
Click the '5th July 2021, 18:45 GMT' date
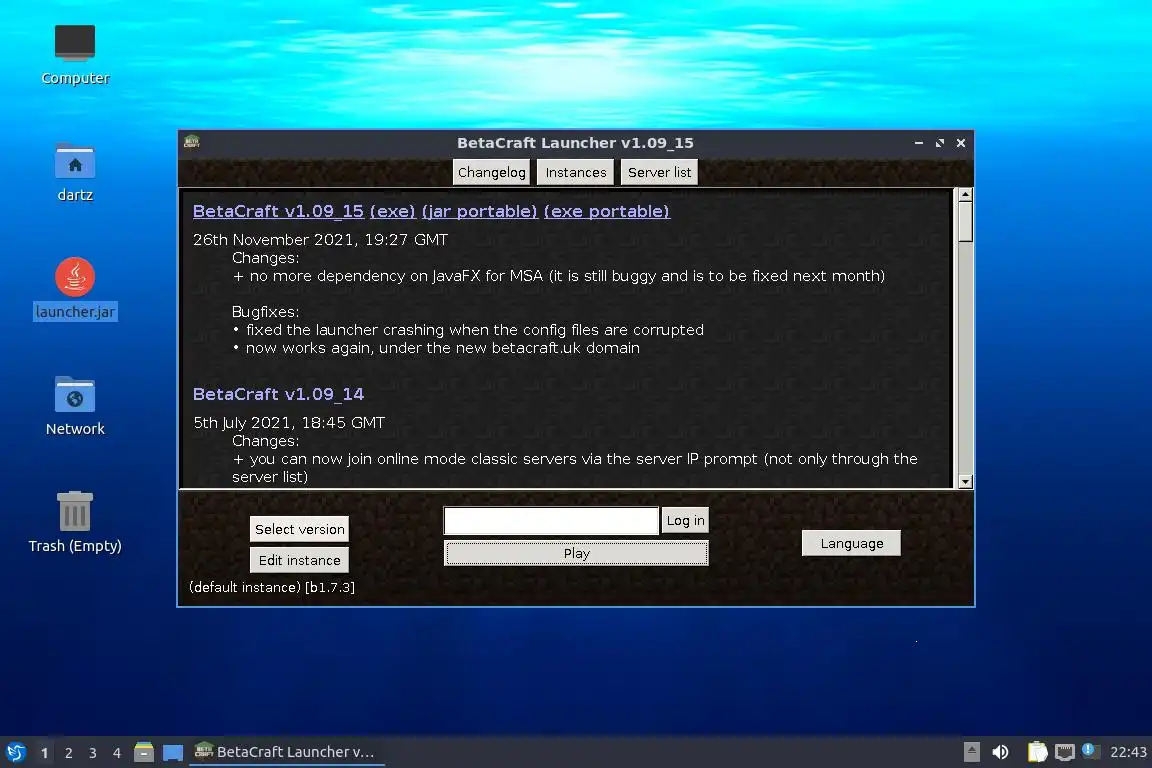(x=289, y=423)
